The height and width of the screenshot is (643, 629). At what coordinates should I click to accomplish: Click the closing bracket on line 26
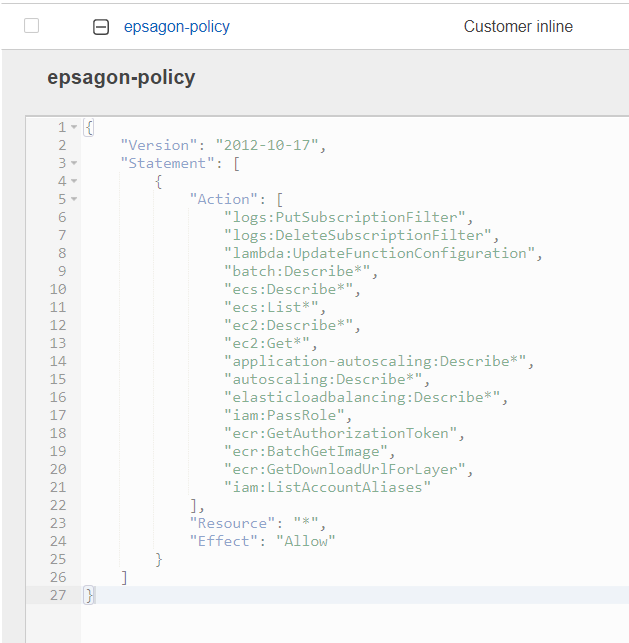pos(124,578)
